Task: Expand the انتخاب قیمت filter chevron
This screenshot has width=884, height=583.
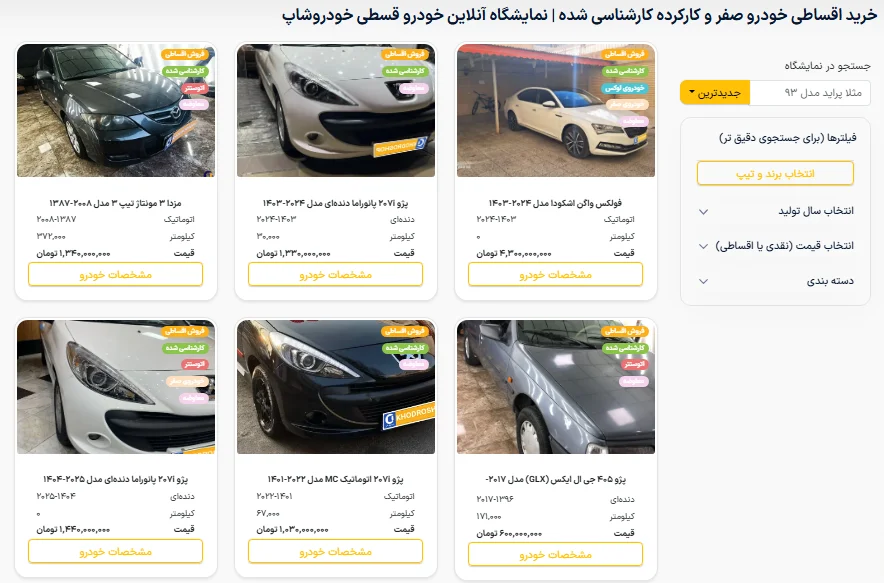Action: 703,246
